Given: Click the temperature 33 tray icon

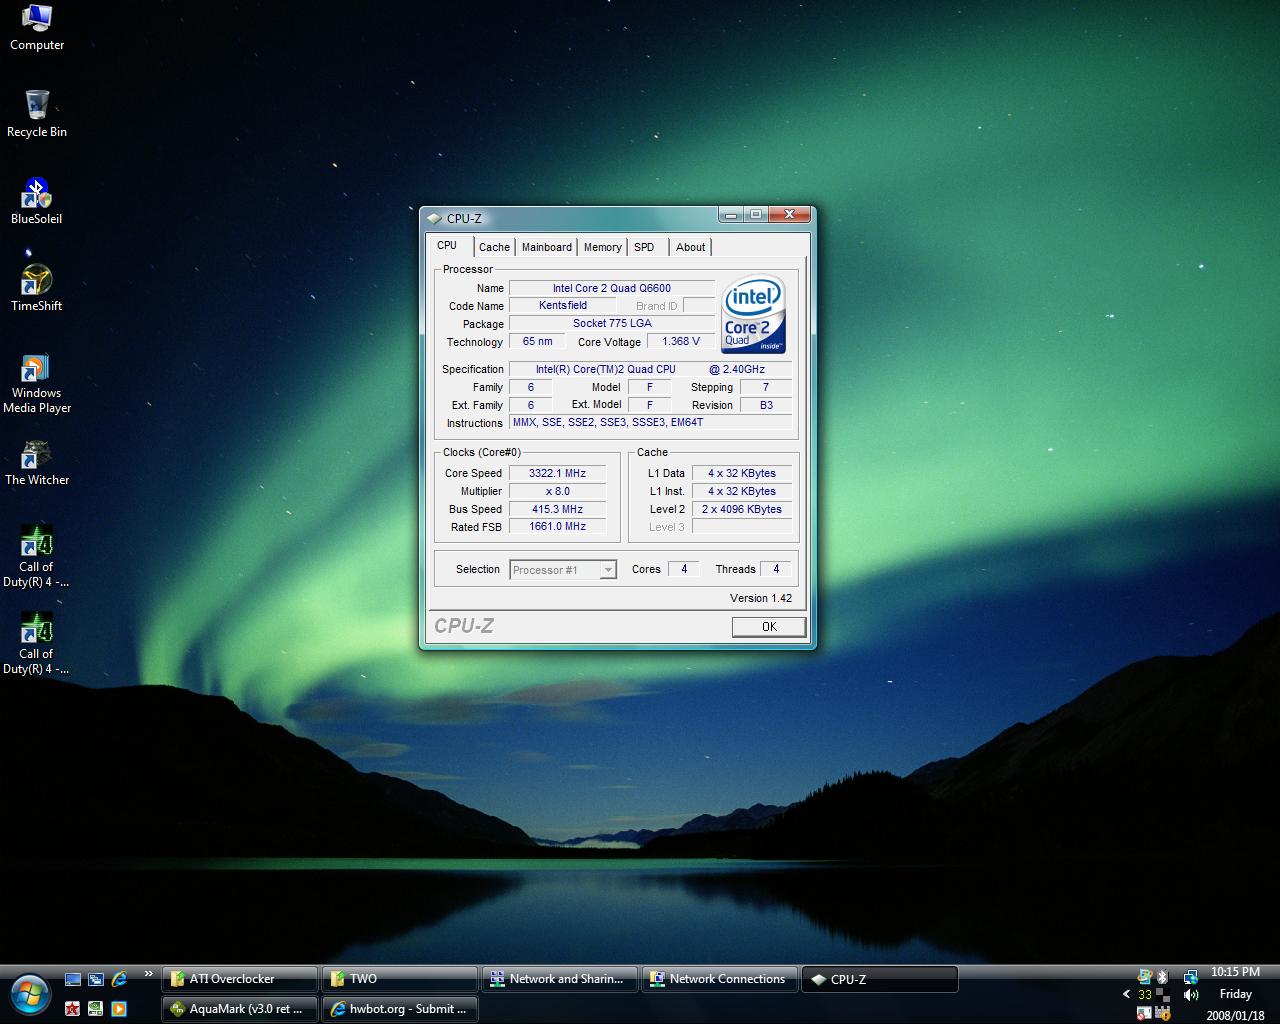Looking at the screenshot, I should coord(1145,995).
